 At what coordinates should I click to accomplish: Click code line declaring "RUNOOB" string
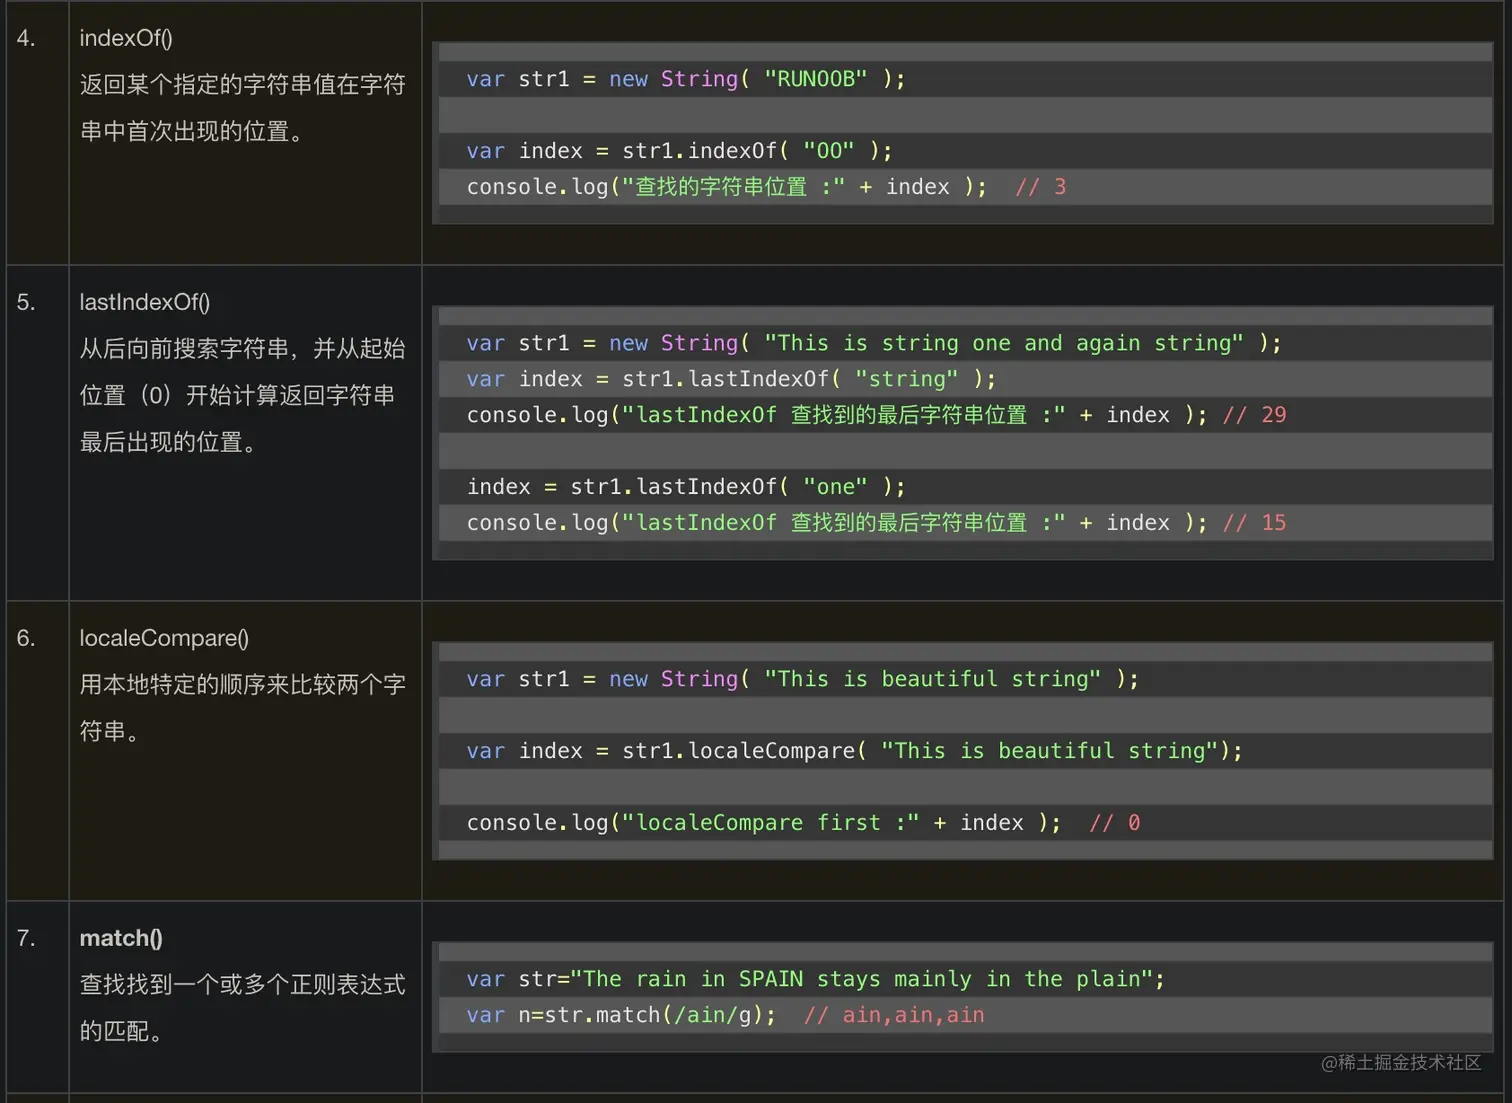click(x=686, y=79)
